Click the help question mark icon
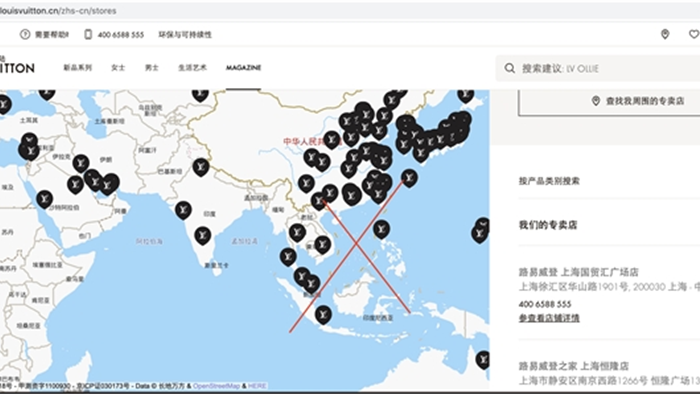Screen dimensions: 700x394 [25, 34]
